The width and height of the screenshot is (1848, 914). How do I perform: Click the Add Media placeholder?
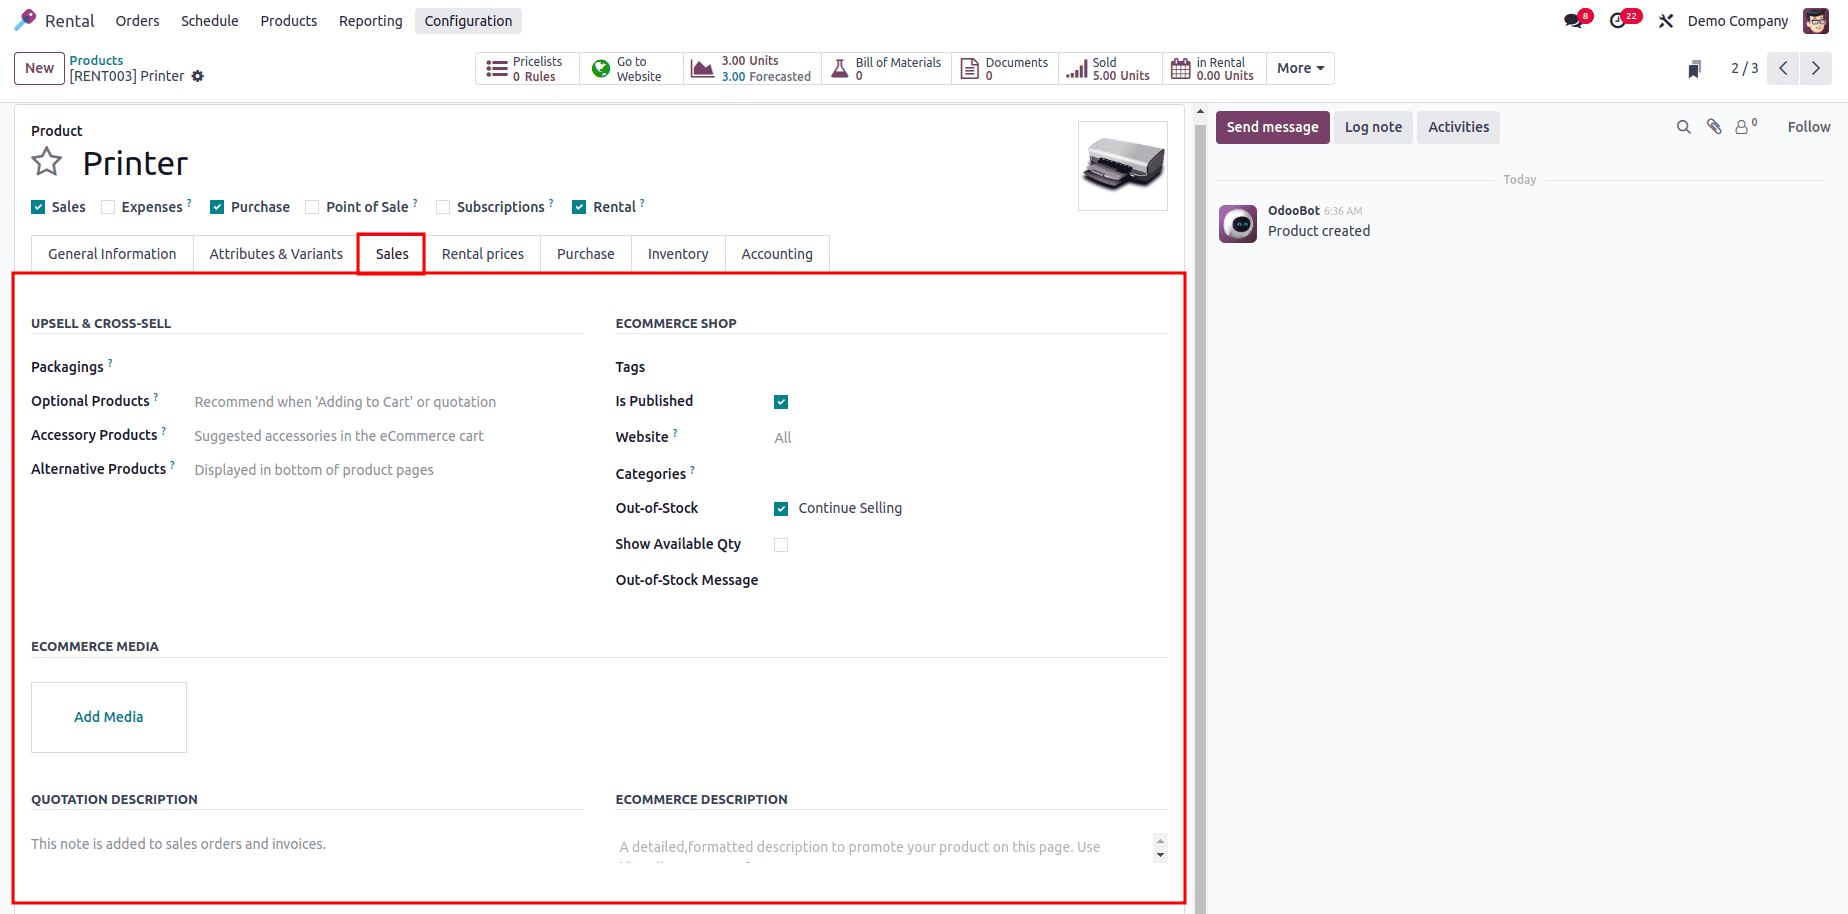pos(108,716)
